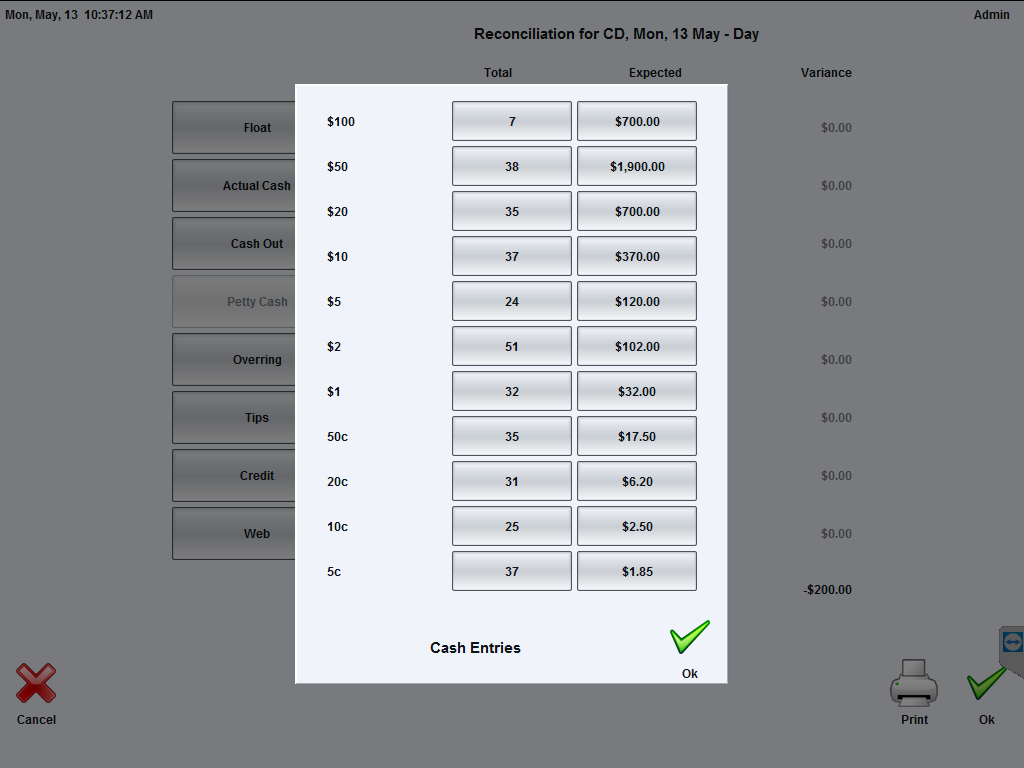Confirm Cash Entries with the green checkmark
The image size is (1024, 768).
pos(688,637)
